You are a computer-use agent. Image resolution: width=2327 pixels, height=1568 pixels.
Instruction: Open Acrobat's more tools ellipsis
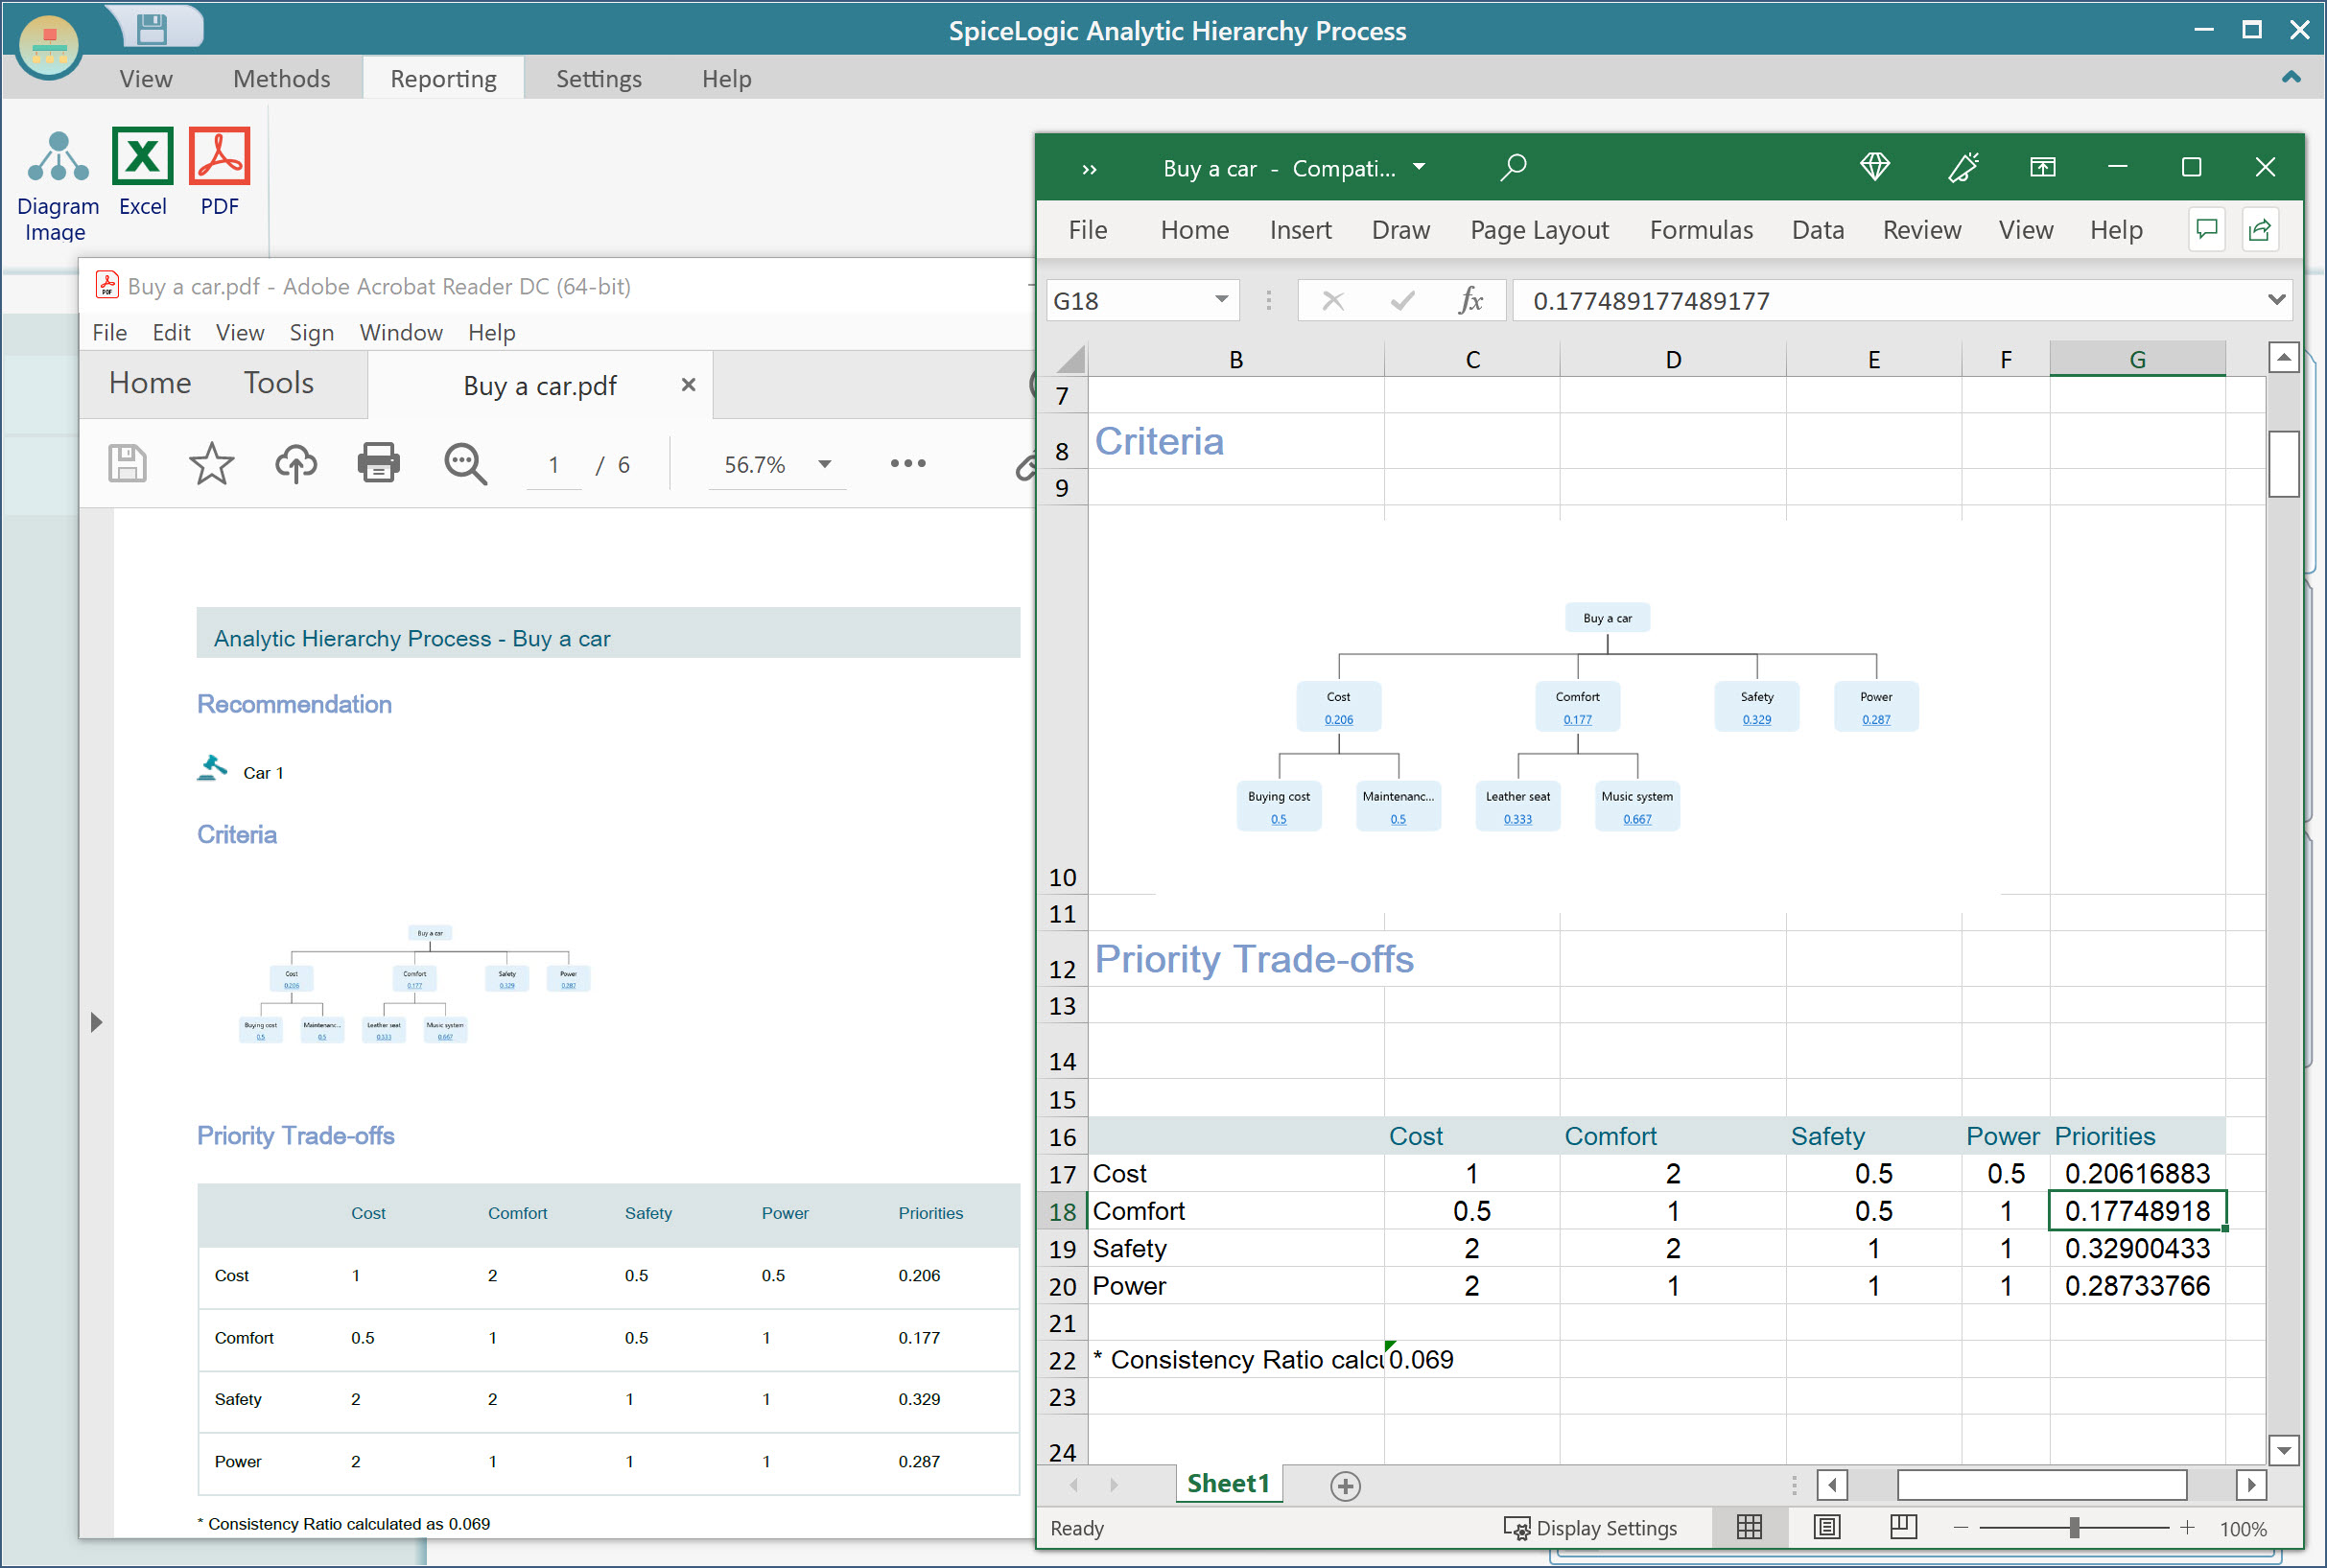pos(908,463)
